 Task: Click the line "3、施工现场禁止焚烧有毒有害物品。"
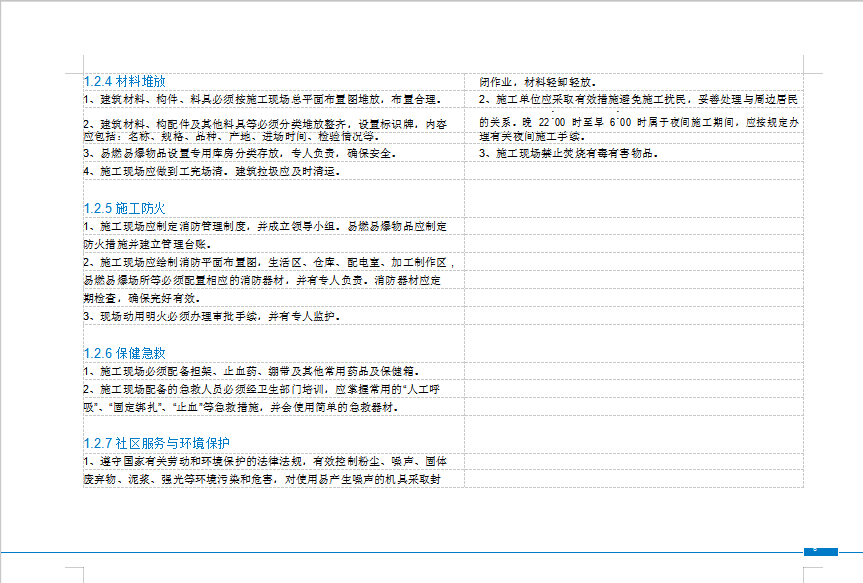coord(569,154)
